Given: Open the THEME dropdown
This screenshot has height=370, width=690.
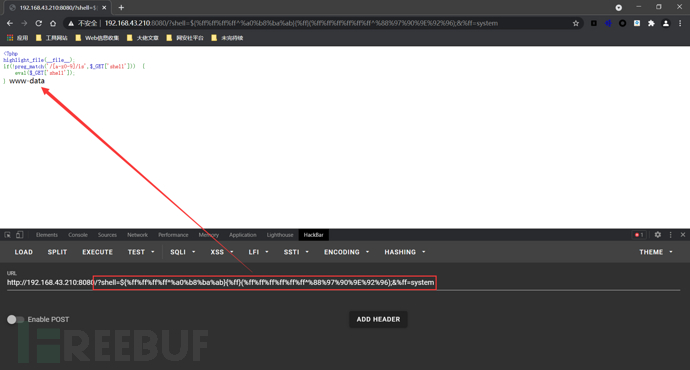Looking at the screenshot, I should (656, 252).
